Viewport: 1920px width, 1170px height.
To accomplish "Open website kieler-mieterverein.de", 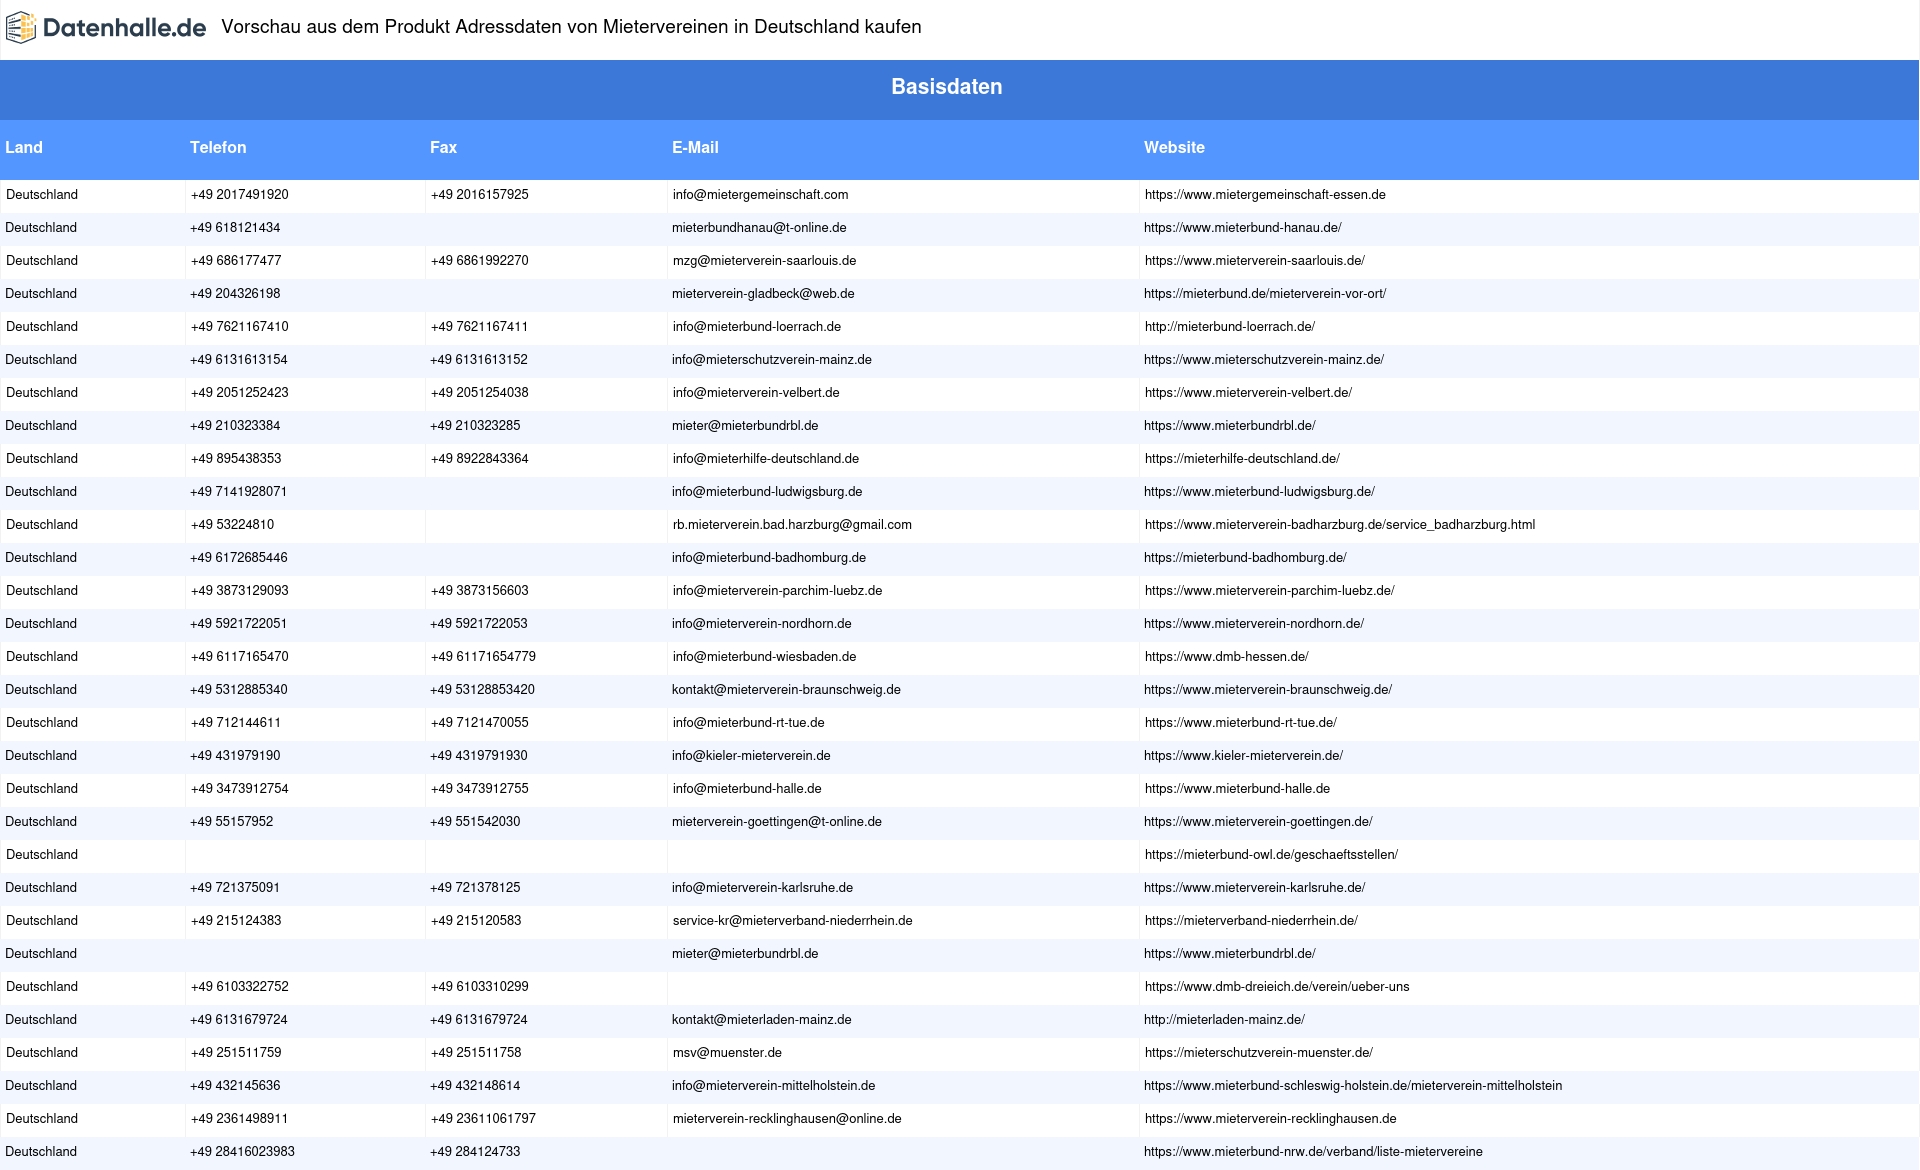I will (x=1243, y=756).
